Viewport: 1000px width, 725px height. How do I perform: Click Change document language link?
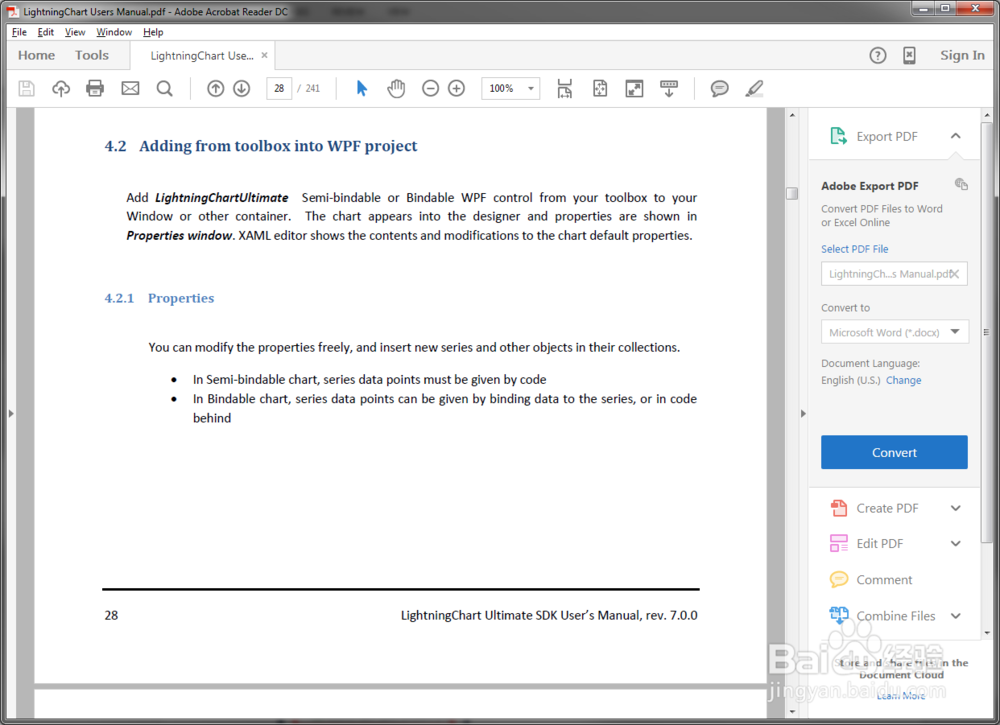903,380
